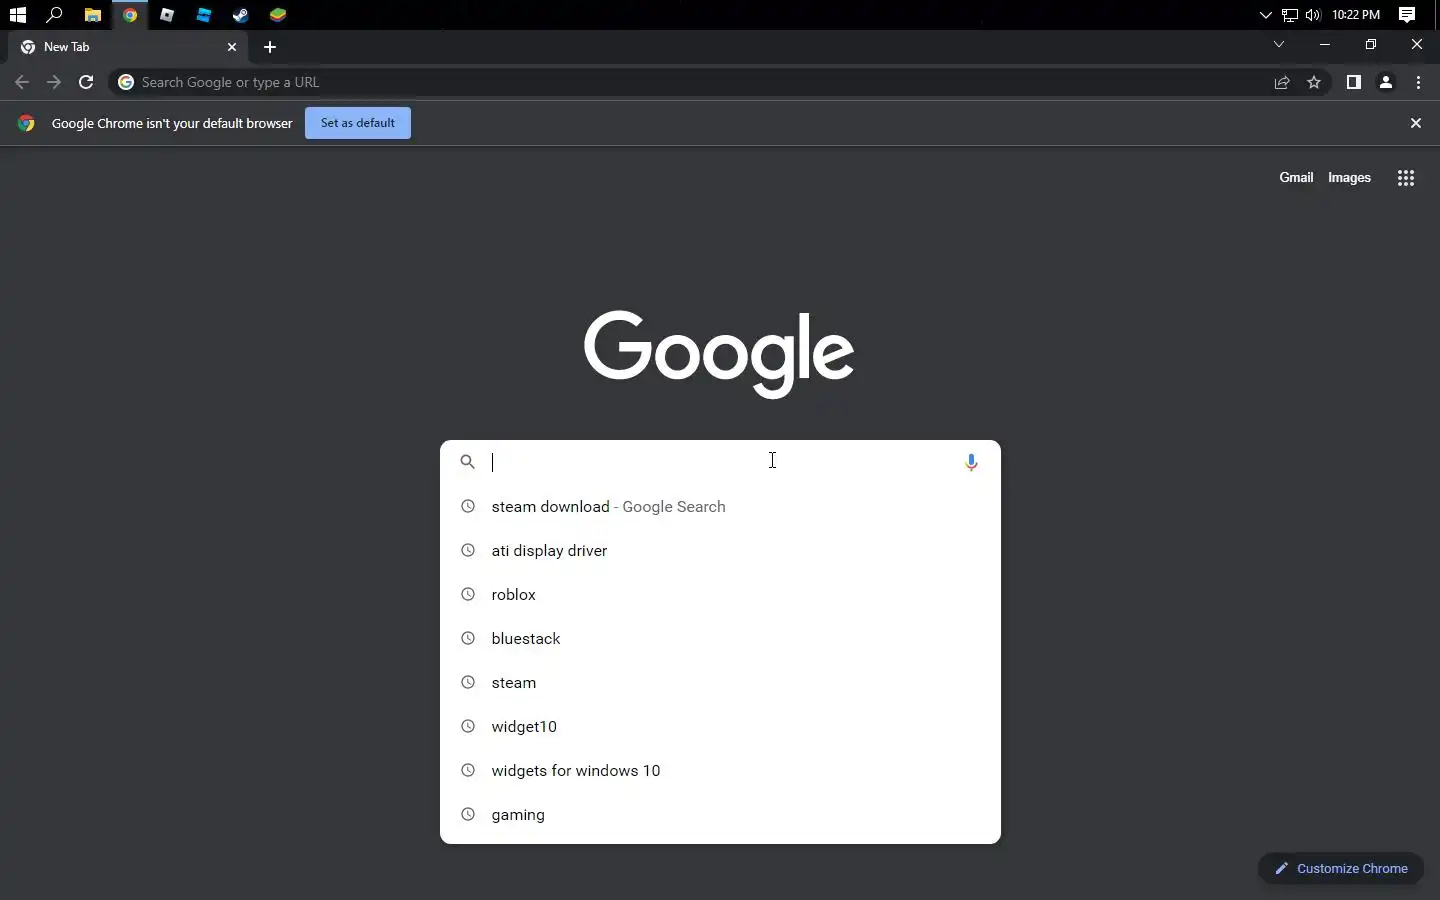The image size is (1440, 900).
Task: Focus the address bar URL field
Action: pyautogui.click(x=700, y=82)
